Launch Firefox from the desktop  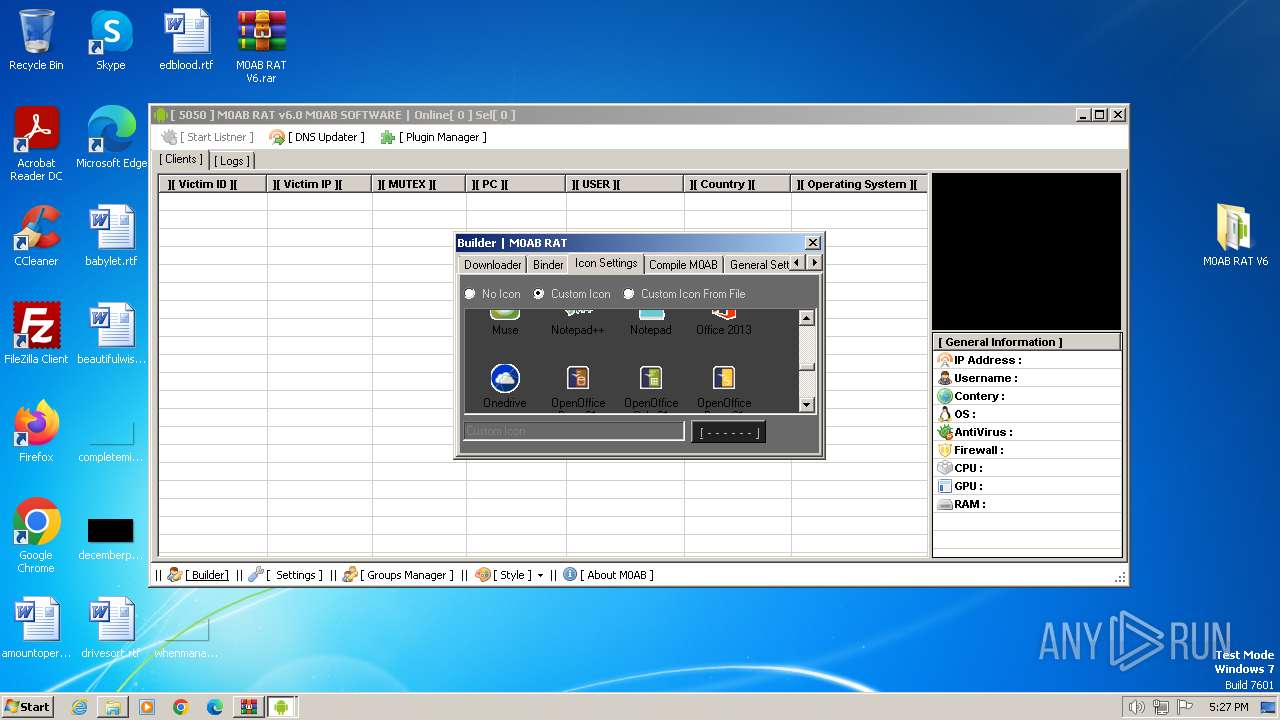(x=36, y=432)
